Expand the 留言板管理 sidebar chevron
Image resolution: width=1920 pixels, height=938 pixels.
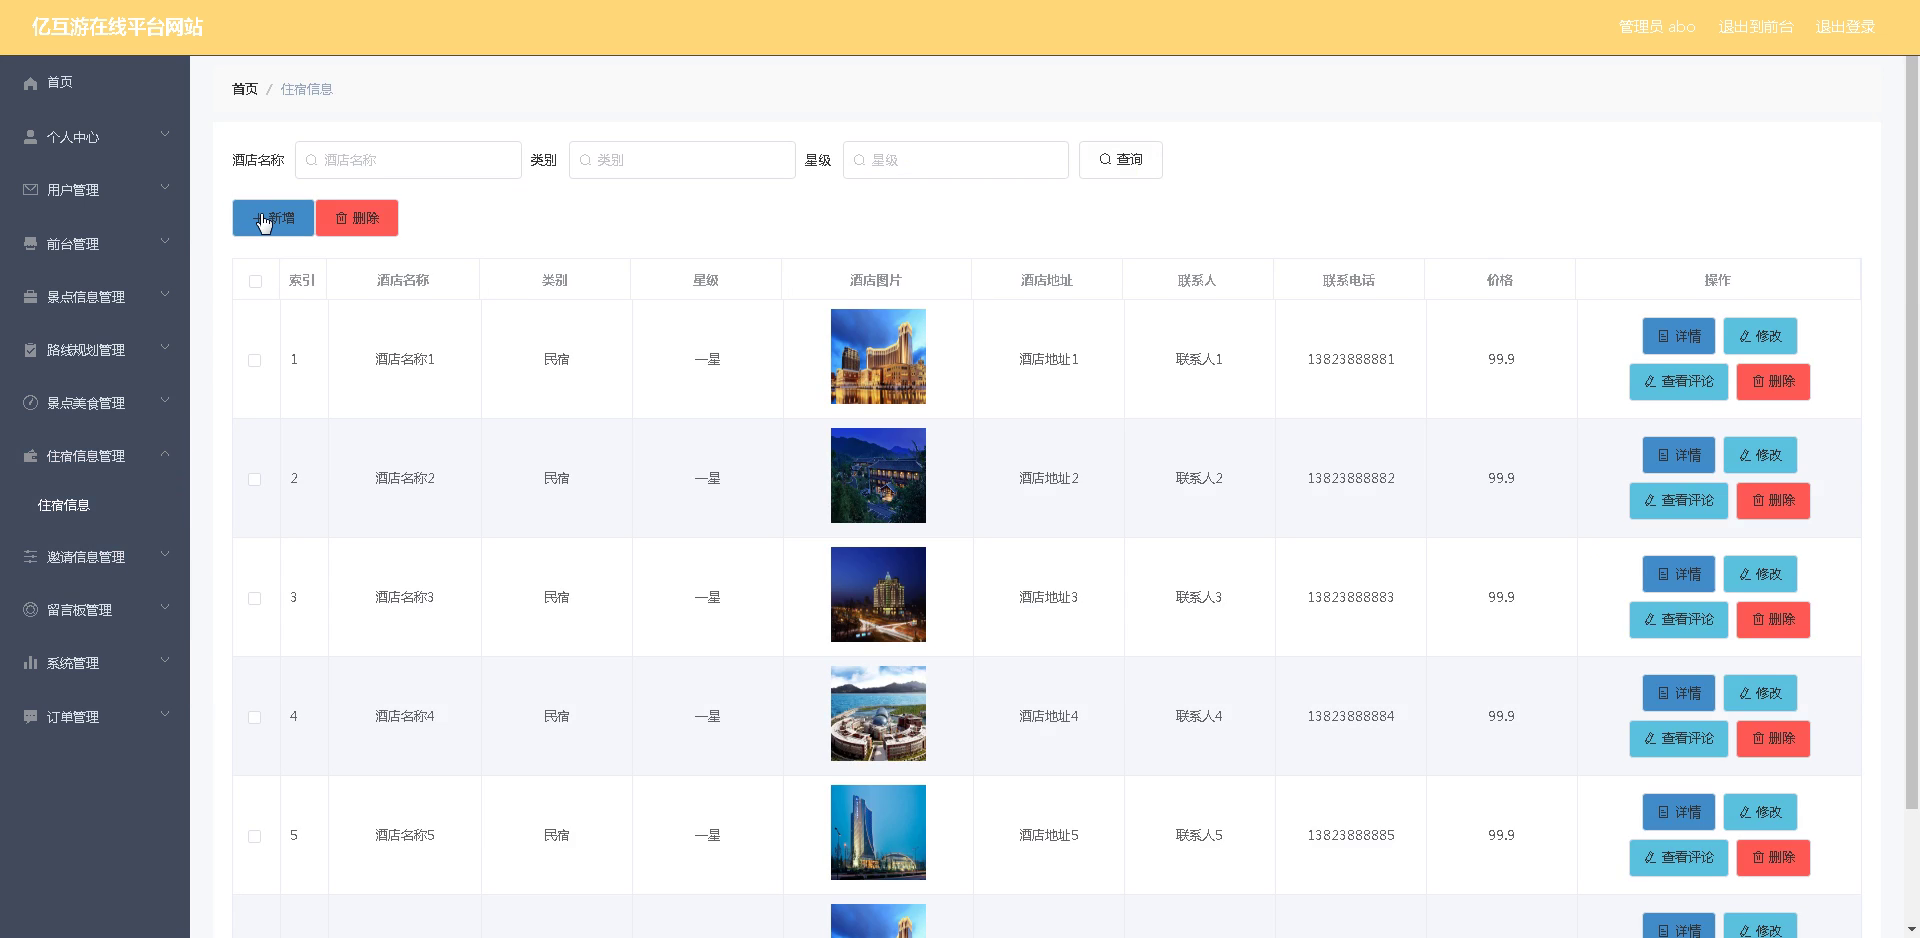click(165, 607)
